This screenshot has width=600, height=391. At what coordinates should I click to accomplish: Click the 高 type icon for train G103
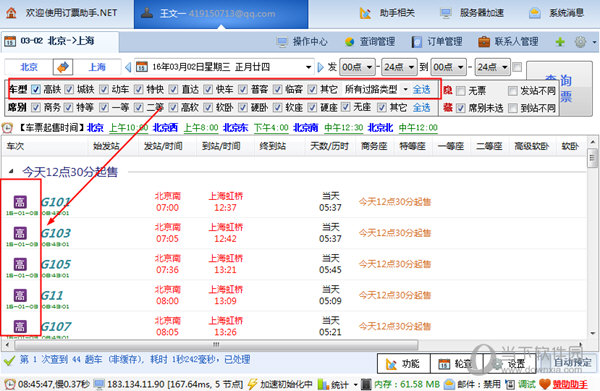pos(20,233)
